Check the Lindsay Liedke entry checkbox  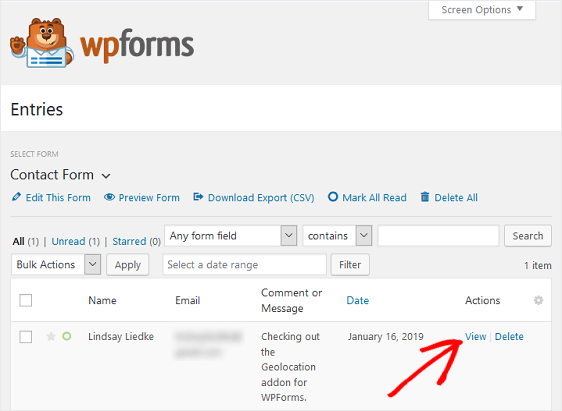coord(25,336)
